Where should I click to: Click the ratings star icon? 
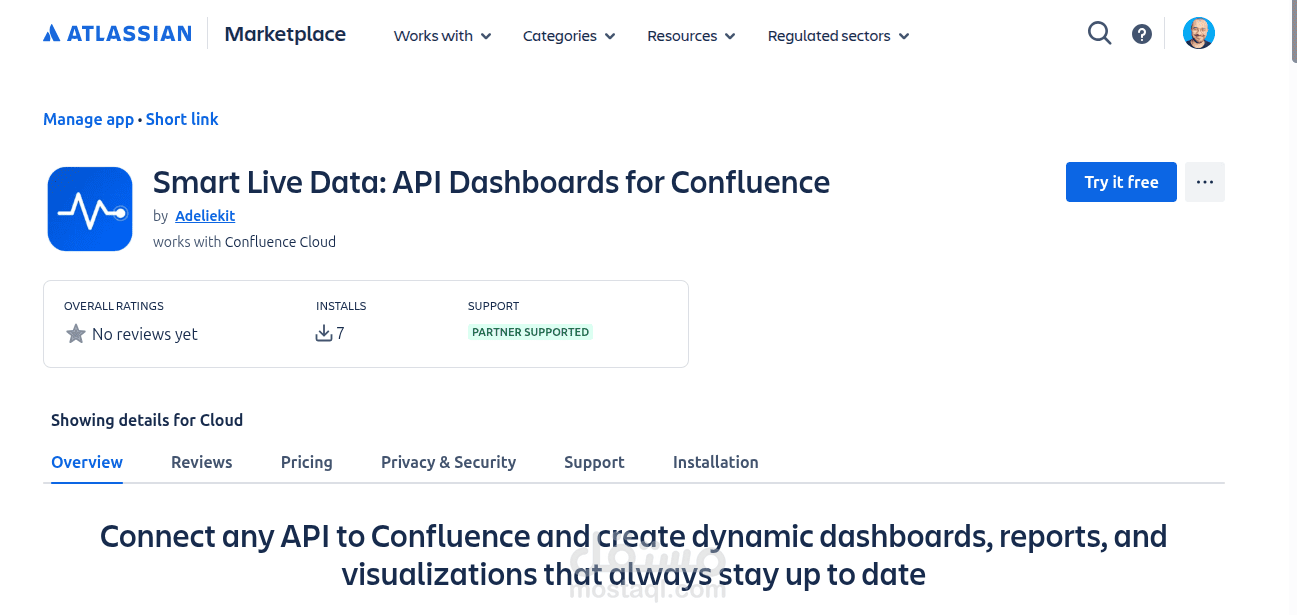(76, 334)
